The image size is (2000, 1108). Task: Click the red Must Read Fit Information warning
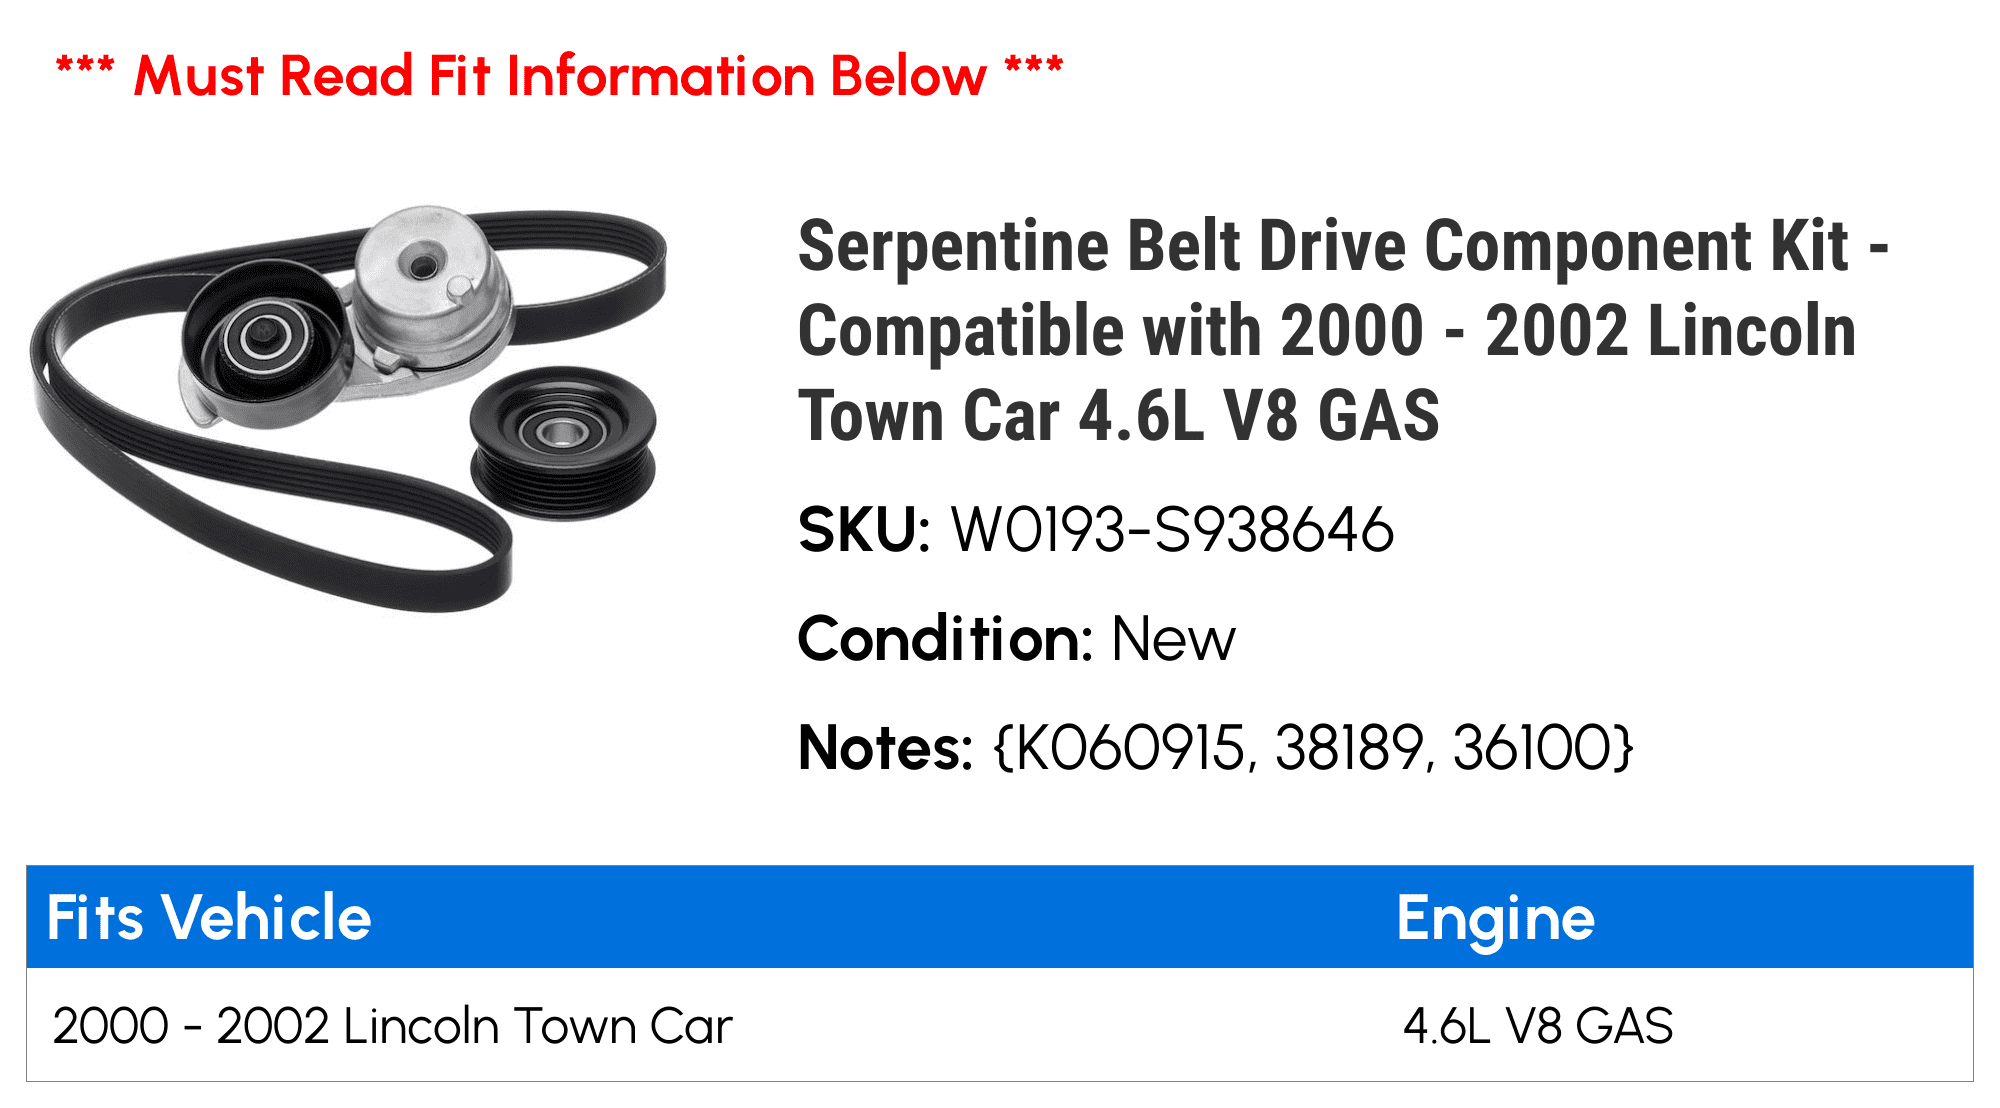pos(560,76)
